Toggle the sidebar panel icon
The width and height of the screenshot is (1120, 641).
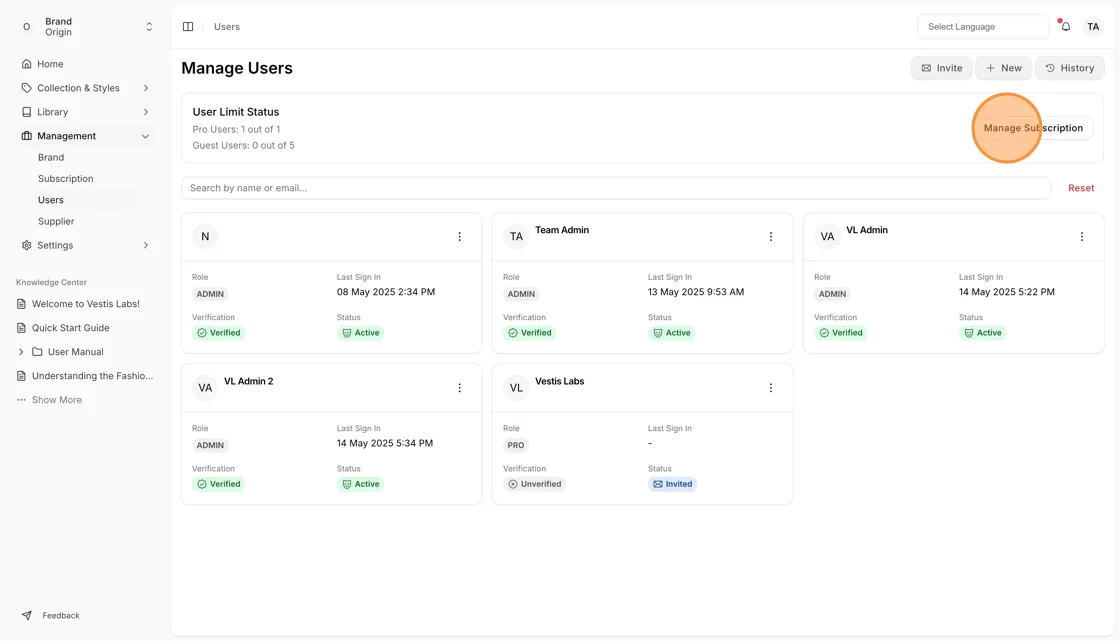[188, 26]
